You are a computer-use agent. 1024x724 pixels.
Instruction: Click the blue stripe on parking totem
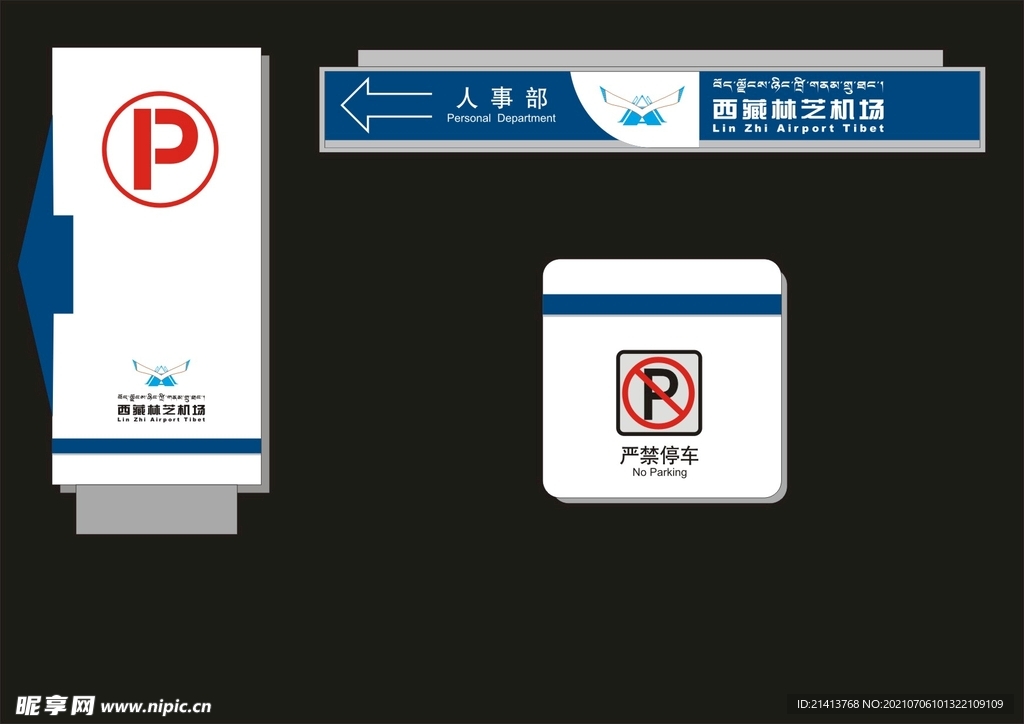click(x=157, y=447)
